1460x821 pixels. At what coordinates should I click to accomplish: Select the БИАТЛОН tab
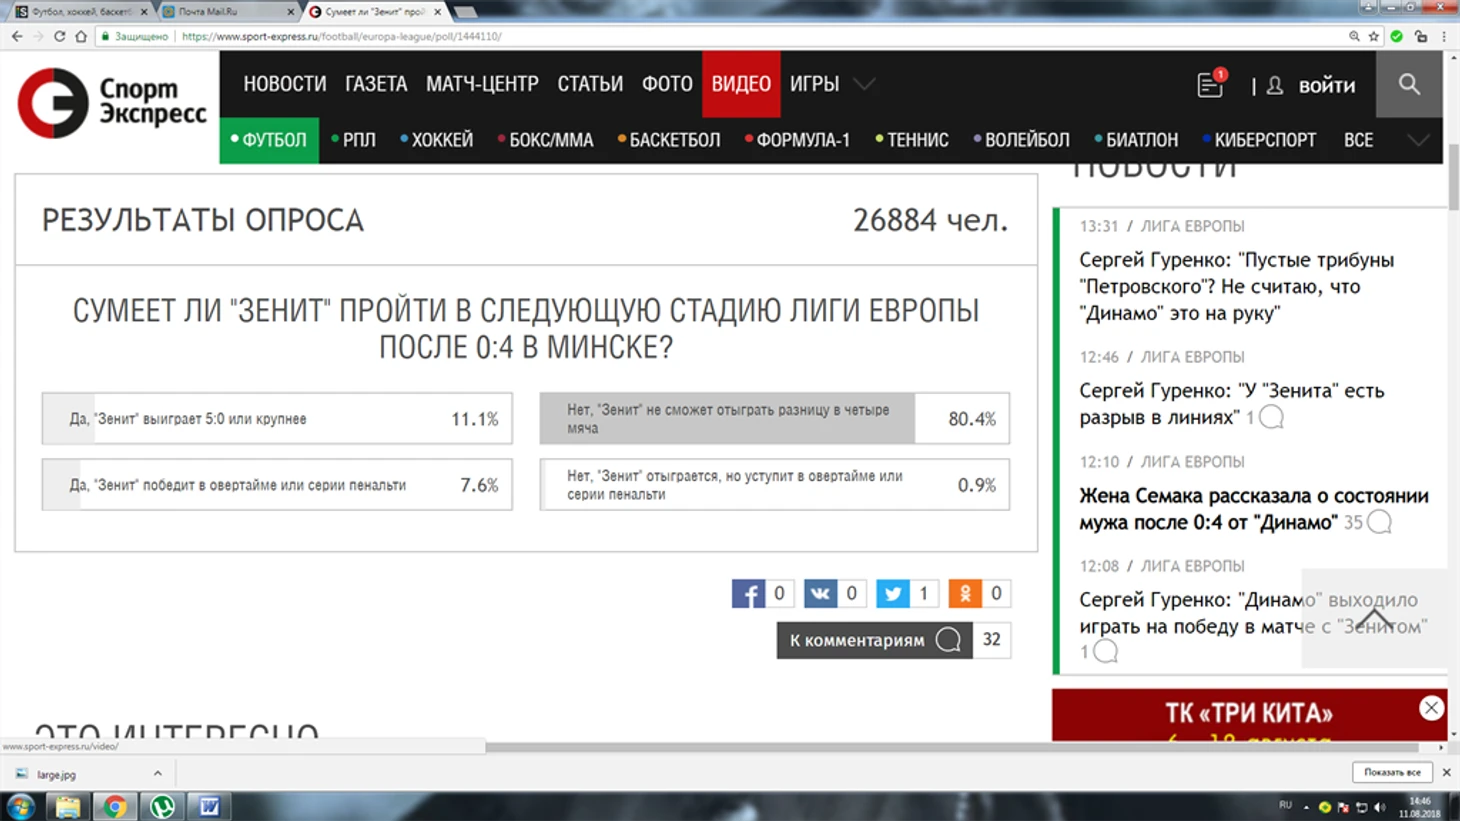click(1136, 140)
